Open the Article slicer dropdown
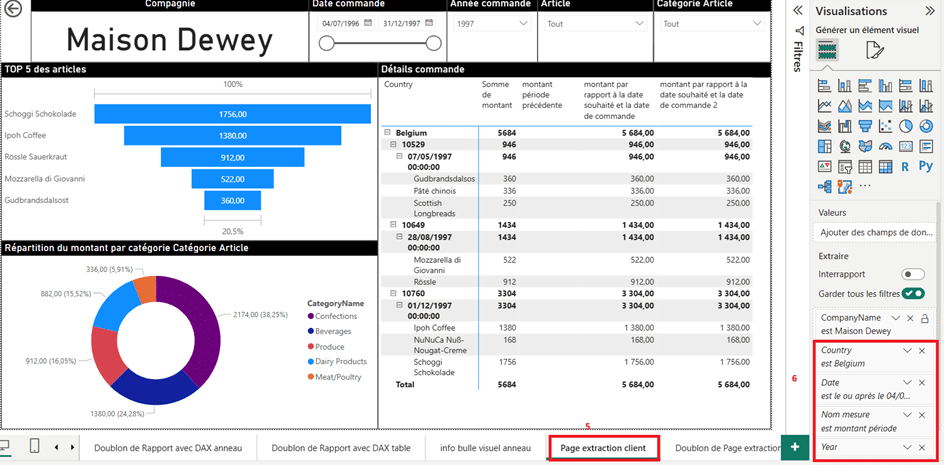 tap(595, 24)
